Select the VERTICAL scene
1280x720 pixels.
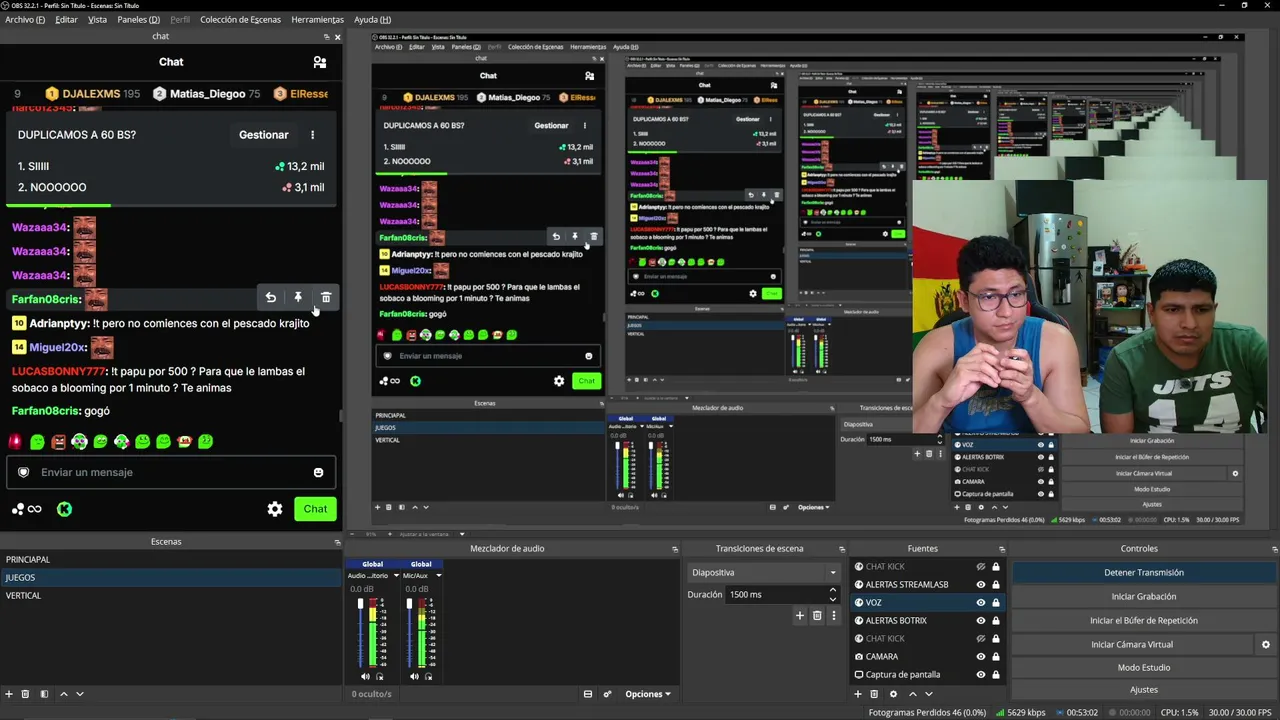171,596
